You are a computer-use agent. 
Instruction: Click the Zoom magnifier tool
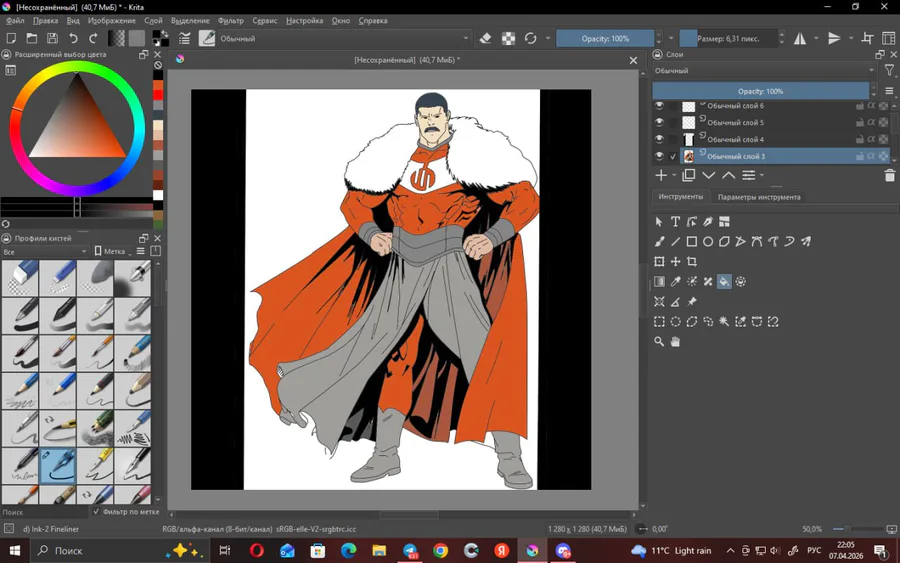[659, 342]
